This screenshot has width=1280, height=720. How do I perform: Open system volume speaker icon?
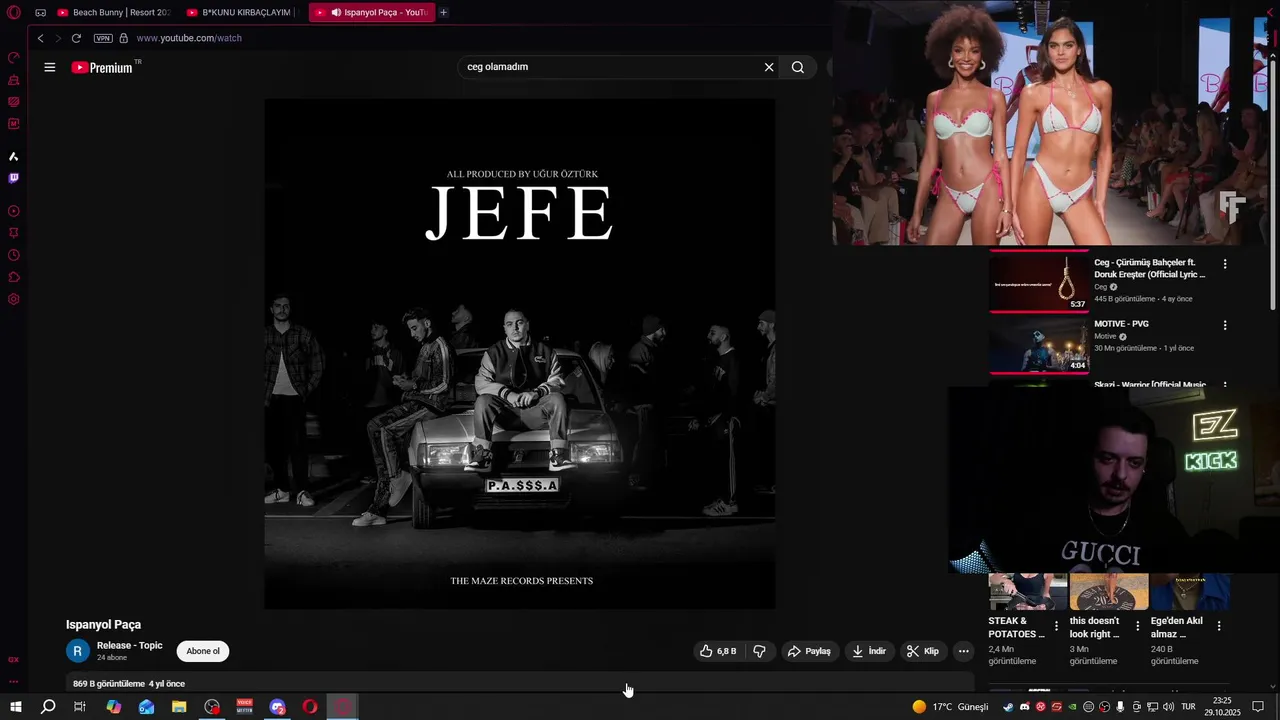(1168, 707)
